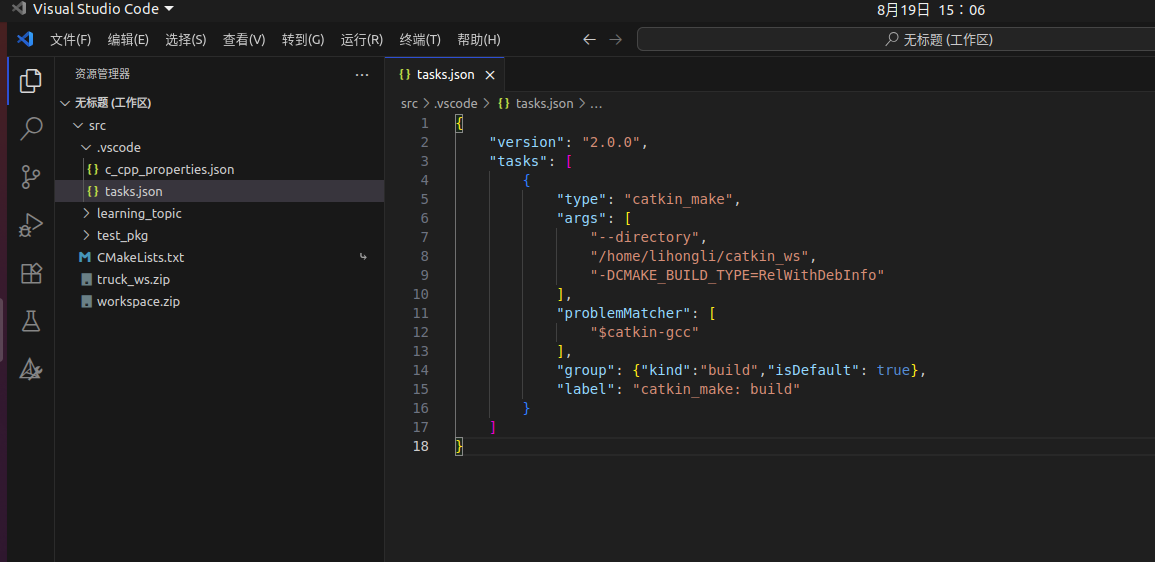The image size is (1155, 562).
Task: Click the .vscode breadcrumb segment
Action: pyautogui.click(x=455, y=104)
